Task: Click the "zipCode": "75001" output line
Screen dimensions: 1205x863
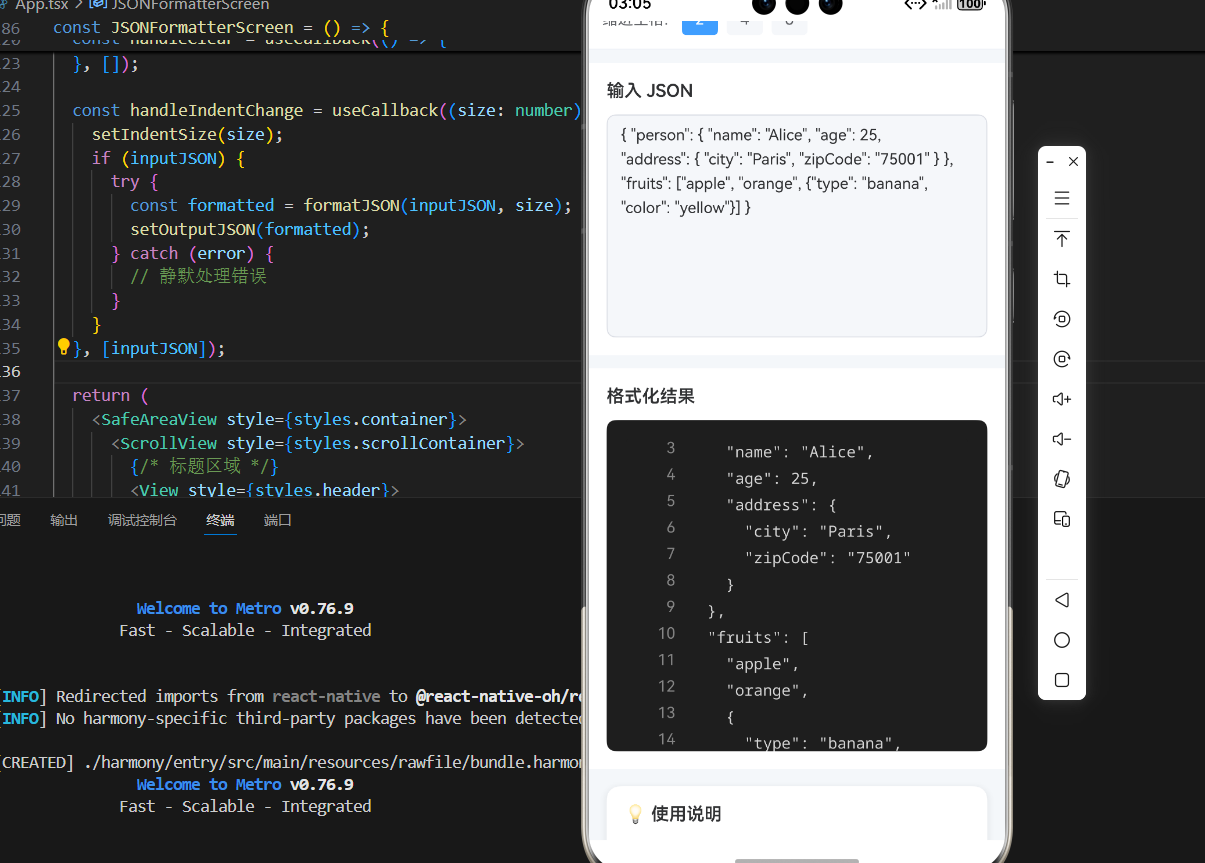Action: pyautogui.click(x=828, y=558)
